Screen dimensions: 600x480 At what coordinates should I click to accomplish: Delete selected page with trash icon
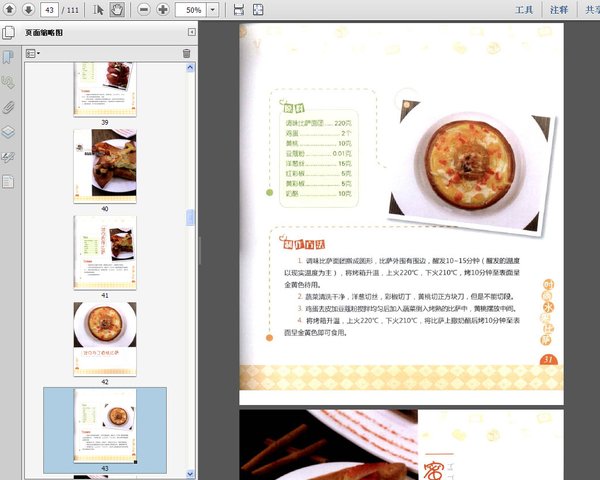(186, 53)
